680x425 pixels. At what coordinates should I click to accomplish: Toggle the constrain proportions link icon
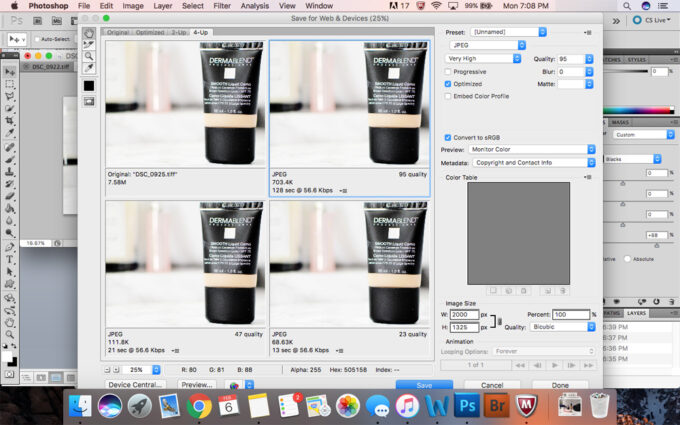(x=499, y=321)
